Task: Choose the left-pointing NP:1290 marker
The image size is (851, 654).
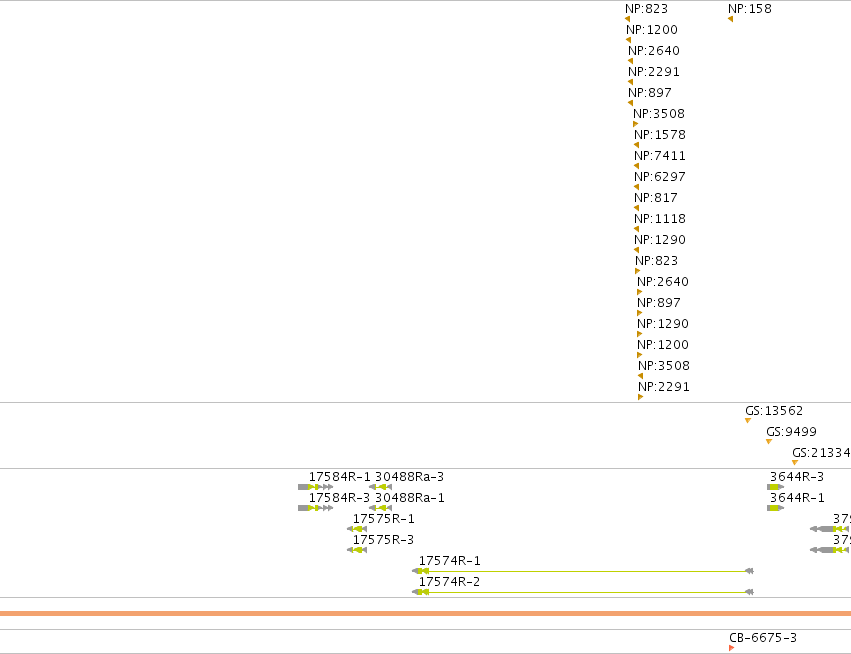Action: click(637, 250)
